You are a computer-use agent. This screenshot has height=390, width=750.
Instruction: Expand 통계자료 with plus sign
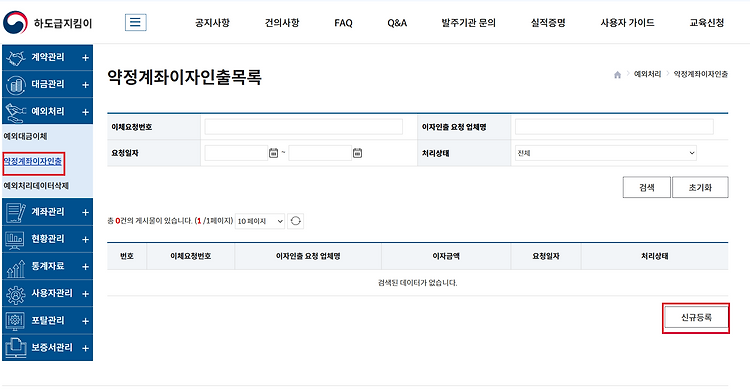click(x=85, y=267)
